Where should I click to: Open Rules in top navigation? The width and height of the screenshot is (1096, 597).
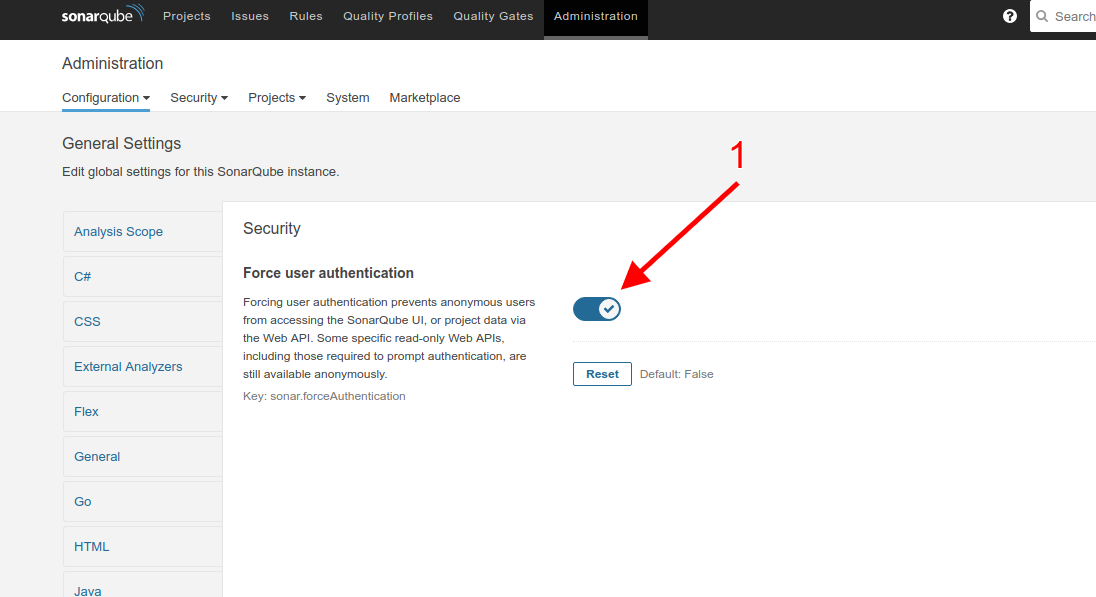pos(306,16)
